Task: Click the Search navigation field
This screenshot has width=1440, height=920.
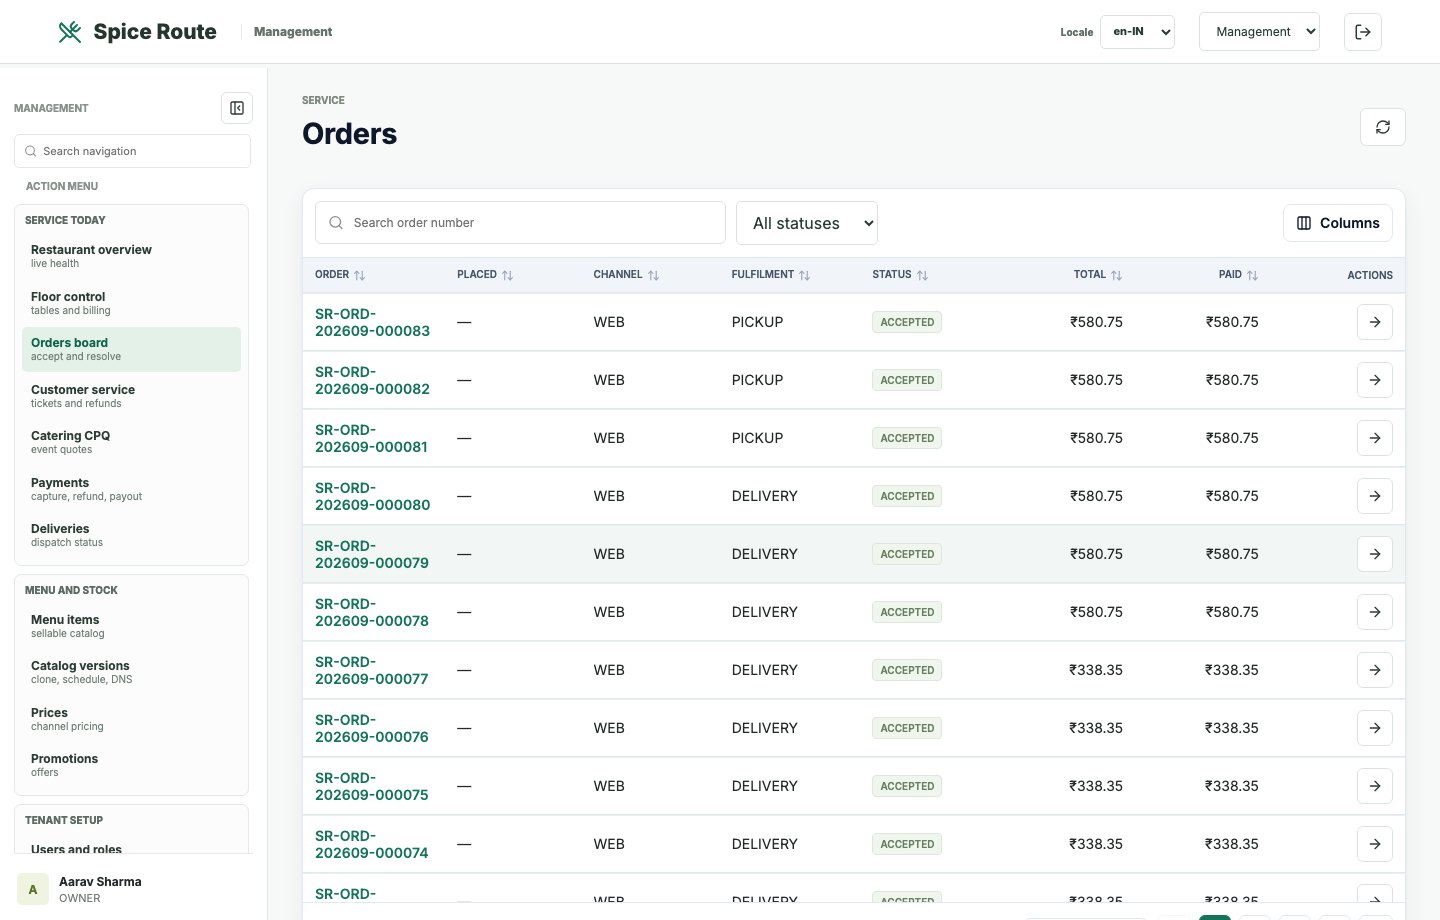Action: pyautogui.click(x=132, y=151)
